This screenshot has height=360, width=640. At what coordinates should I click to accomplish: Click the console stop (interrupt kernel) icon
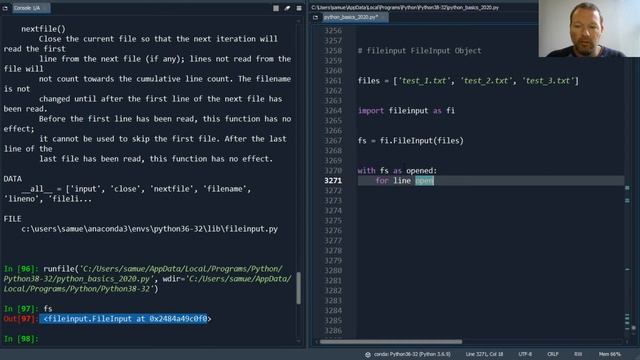coord(276,8)
